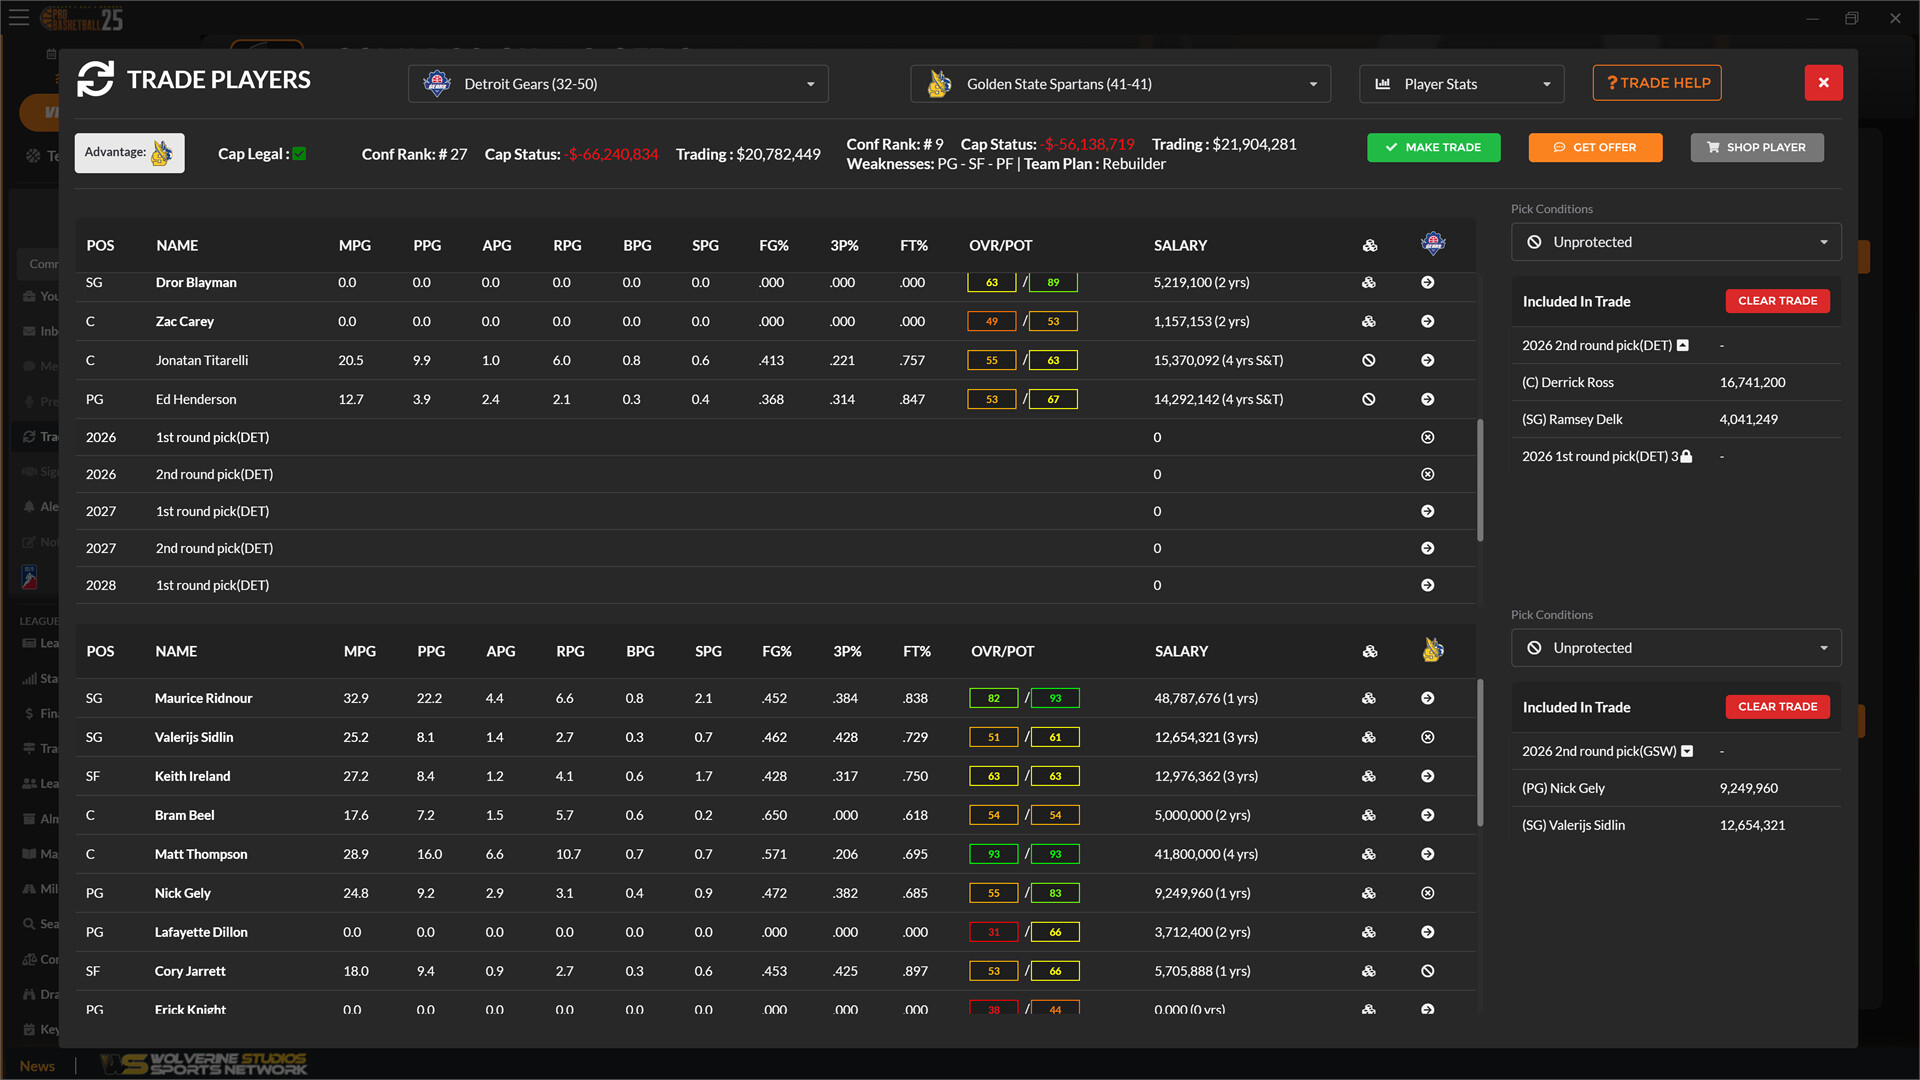Viewport: 1920px width, 1080px height.
Task: Open the Trade Help panel
Action: click(x=1656, y=83)
